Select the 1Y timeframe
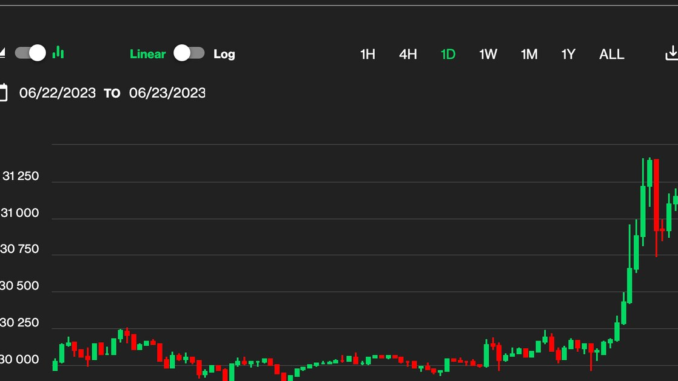This screenshot has width=678, height=381. [568, 54]
